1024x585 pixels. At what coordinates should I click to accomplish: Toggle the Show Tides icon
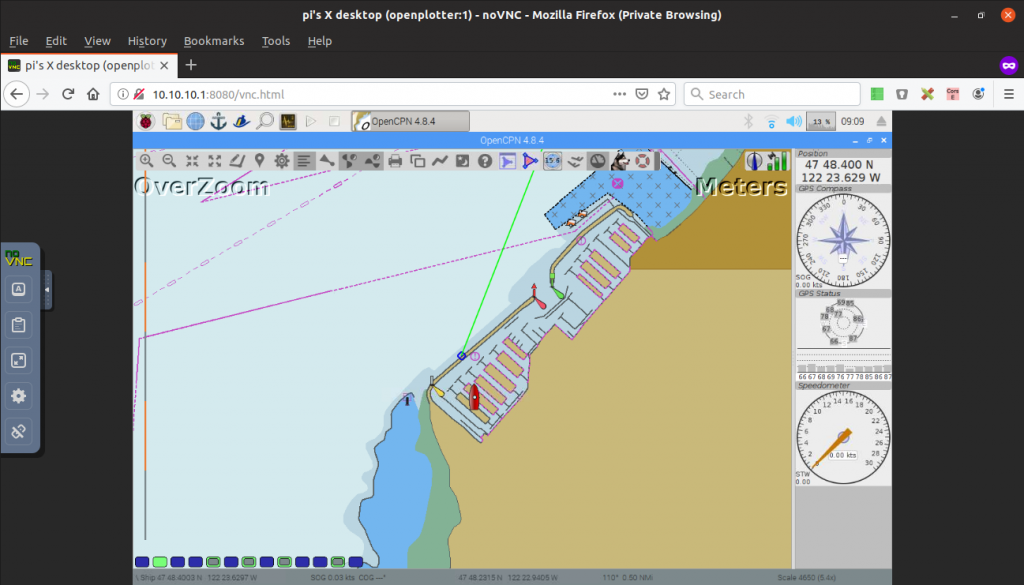(372, 161)
